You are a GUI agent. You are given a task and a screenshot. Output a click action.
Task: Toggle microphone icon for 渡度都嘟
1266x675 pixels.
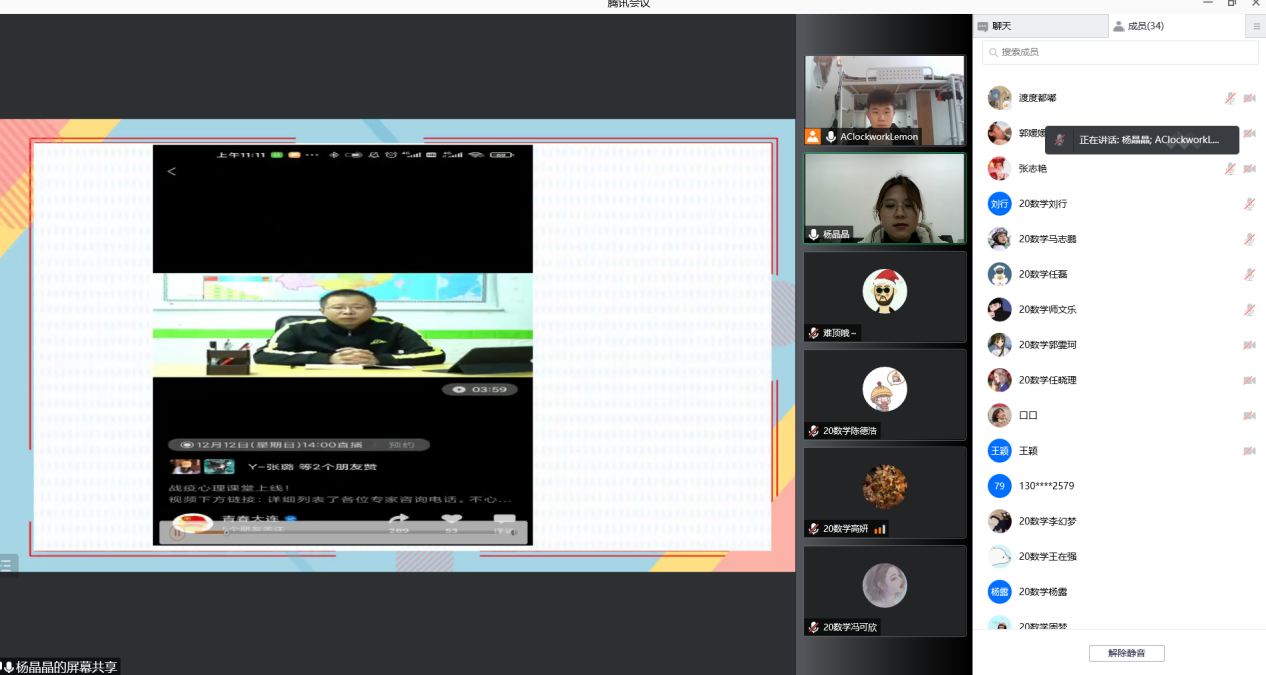1231,98
